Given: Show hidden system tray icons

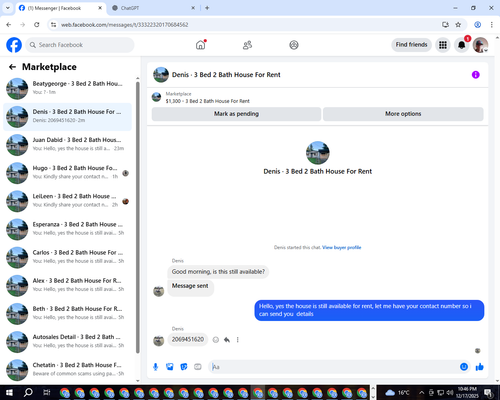Looking at the screenshot, I should click(421, 393).
